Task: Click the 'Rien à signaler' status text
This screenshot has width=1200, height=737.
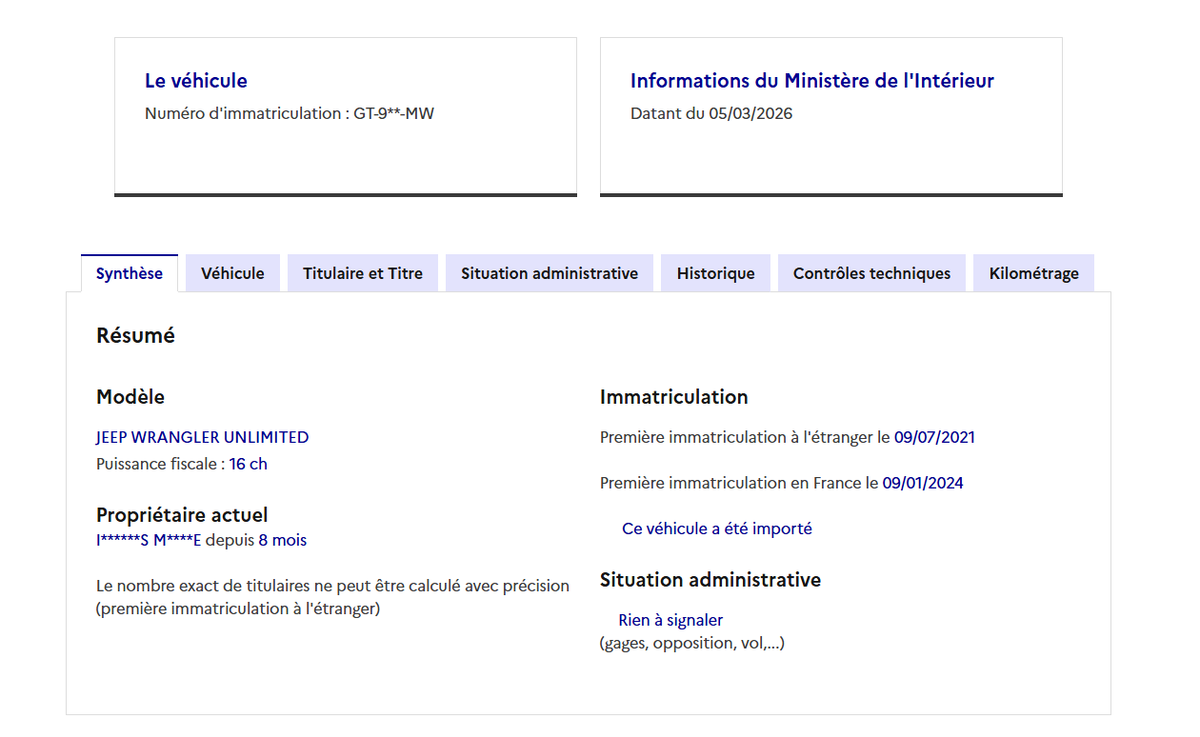Action: point(670,620)
